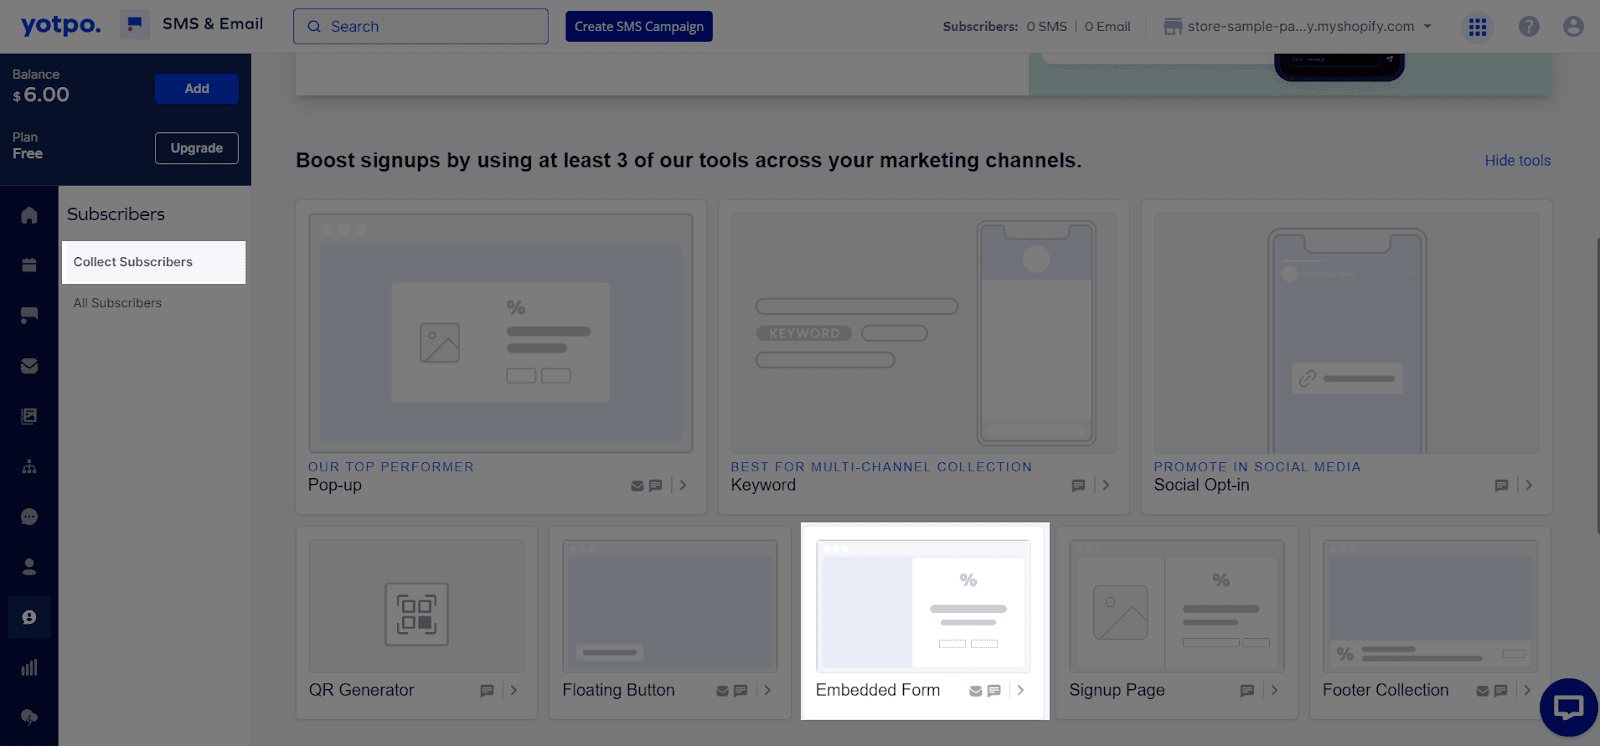Viewport: 1600px width, 746px height.
Task: Click the $6.00 balance amount
Action: point(41,95)
